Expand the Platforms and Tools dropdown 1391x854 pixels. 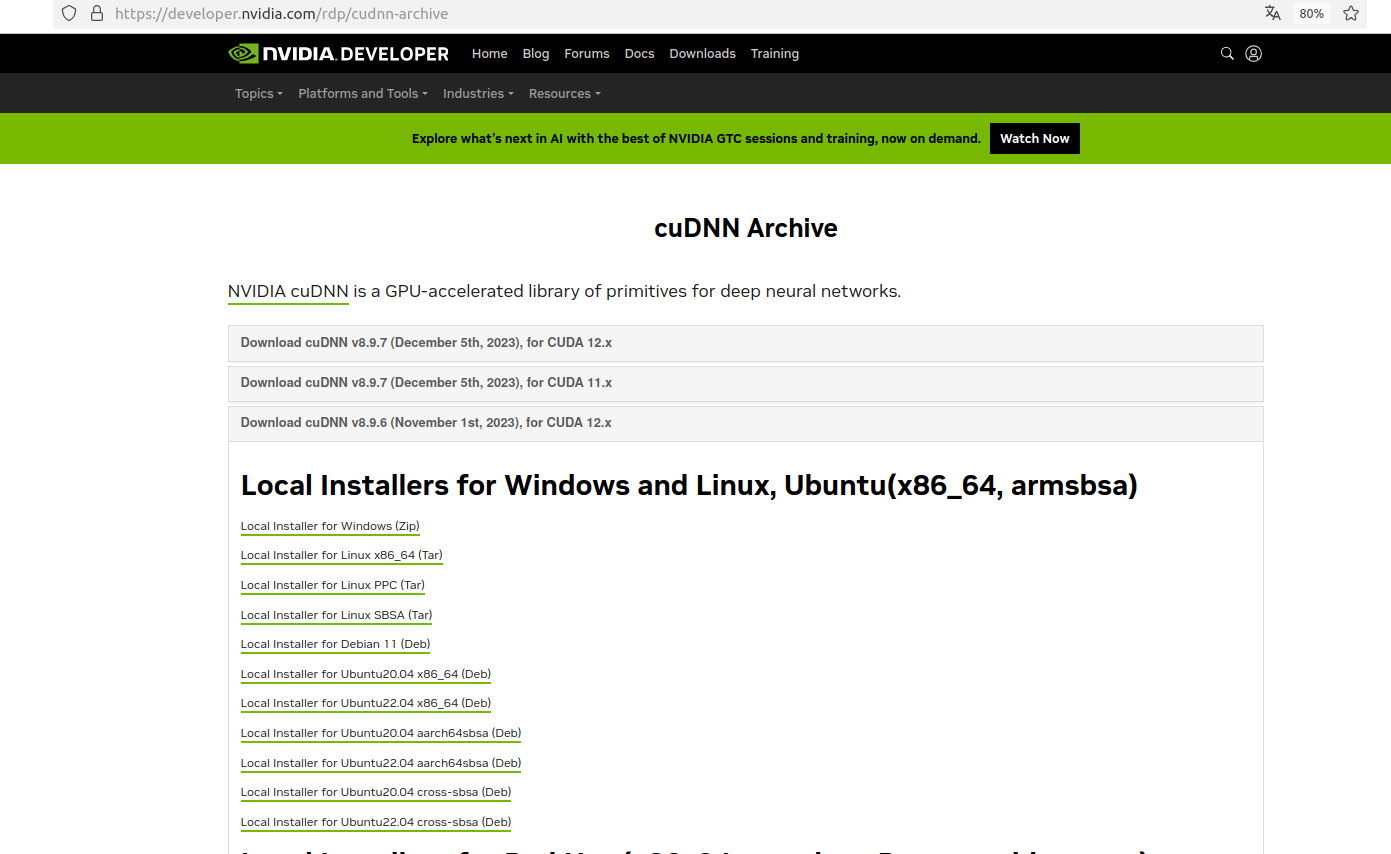click(363, 93)
